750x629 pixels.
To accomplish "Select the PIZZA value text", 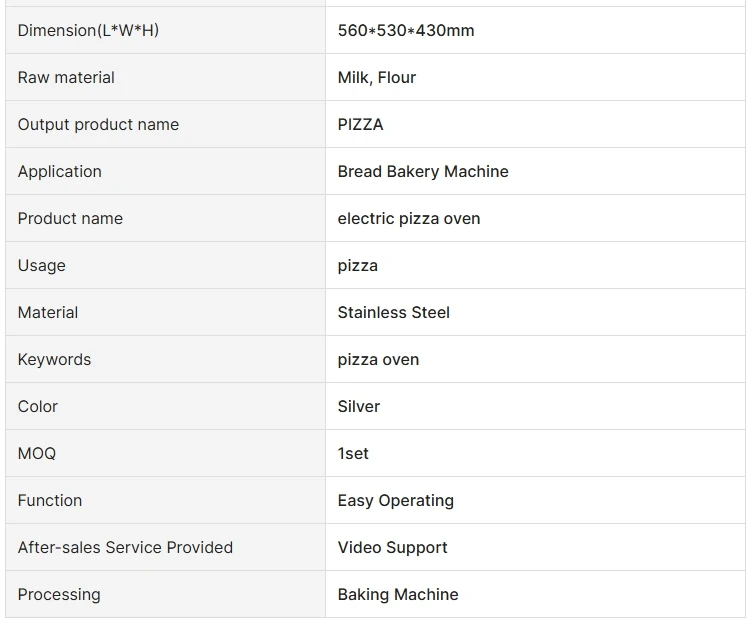I will point(360,124).
